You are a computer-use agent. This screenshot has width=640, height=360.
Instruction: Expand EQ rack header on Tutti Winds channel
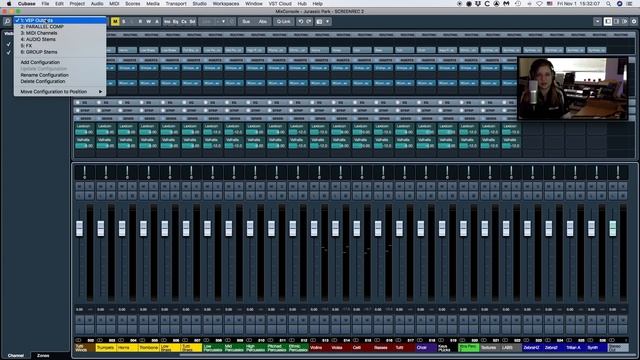84,102
